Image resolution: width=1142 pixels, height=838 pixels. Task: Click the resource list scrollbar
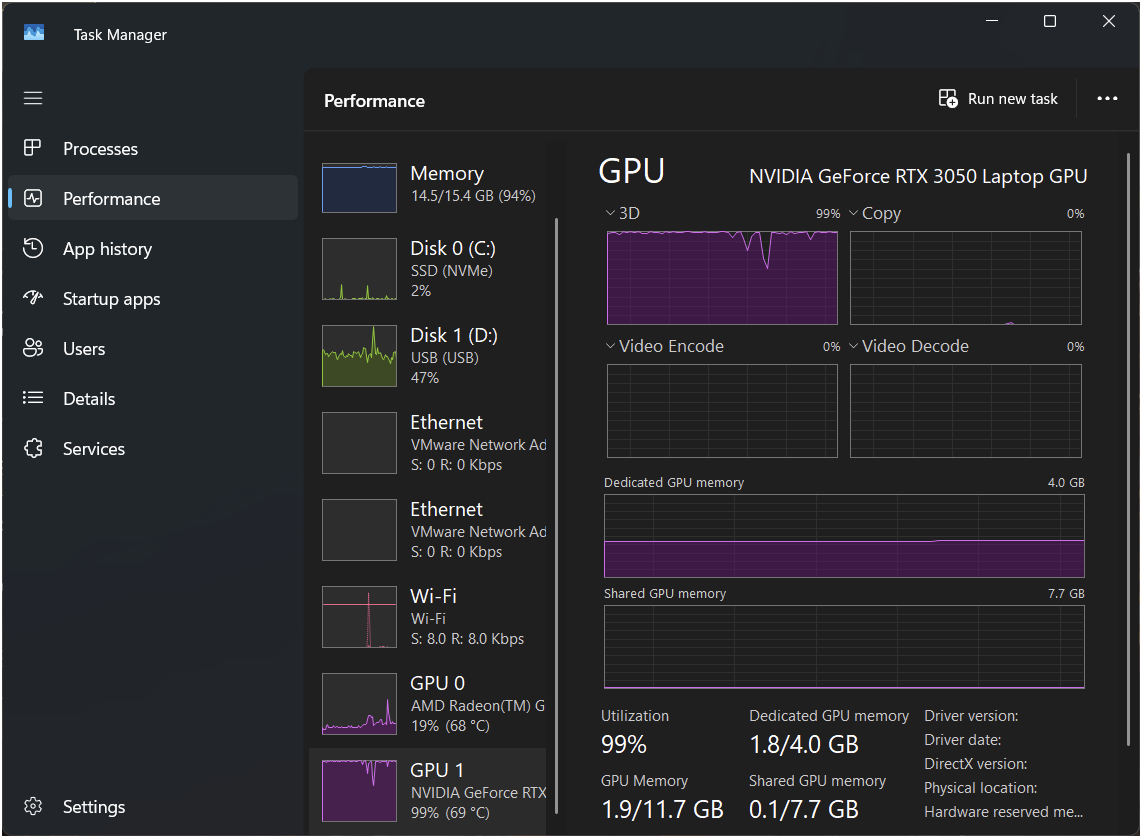pos(556,515)
